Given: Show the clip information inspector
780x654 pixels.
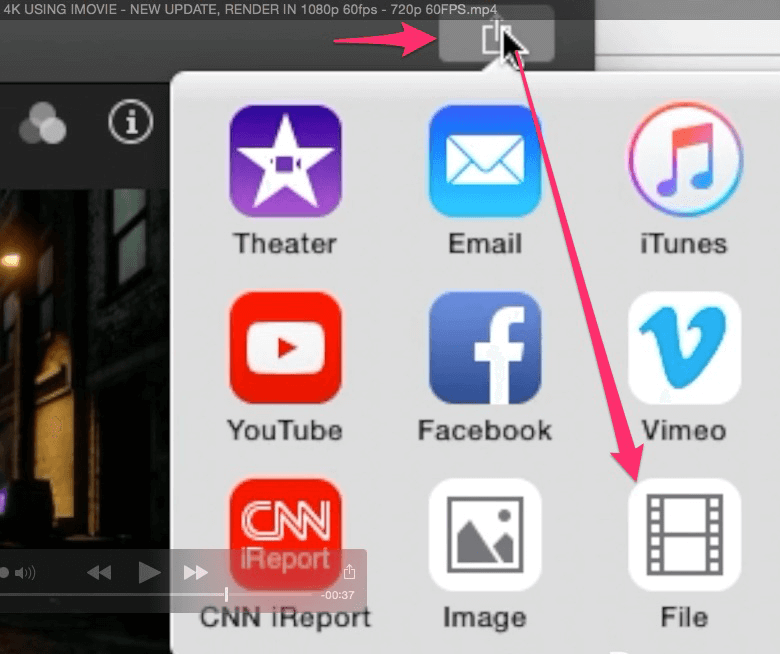Looking at the screenshot, I should click(131, 122).
